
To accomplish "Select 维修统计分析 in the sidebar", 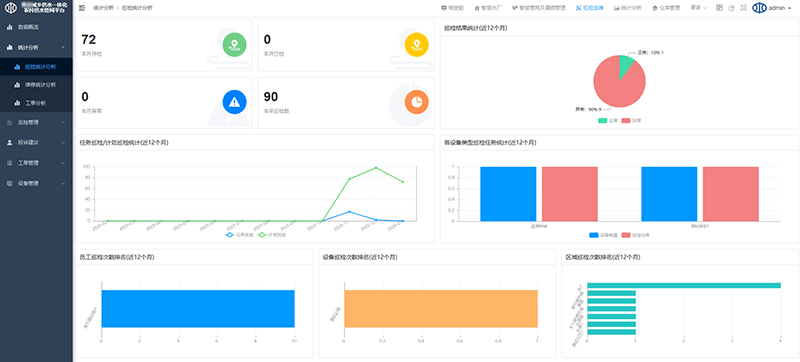I will pyautogui.click(x=36, y=85).
